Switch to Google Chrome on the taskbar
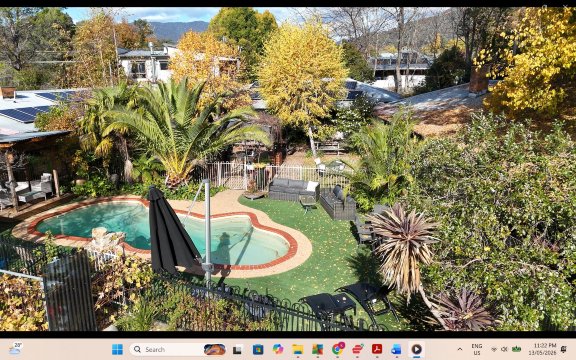This screenshot has height=360, width=576. coord(338,349)
